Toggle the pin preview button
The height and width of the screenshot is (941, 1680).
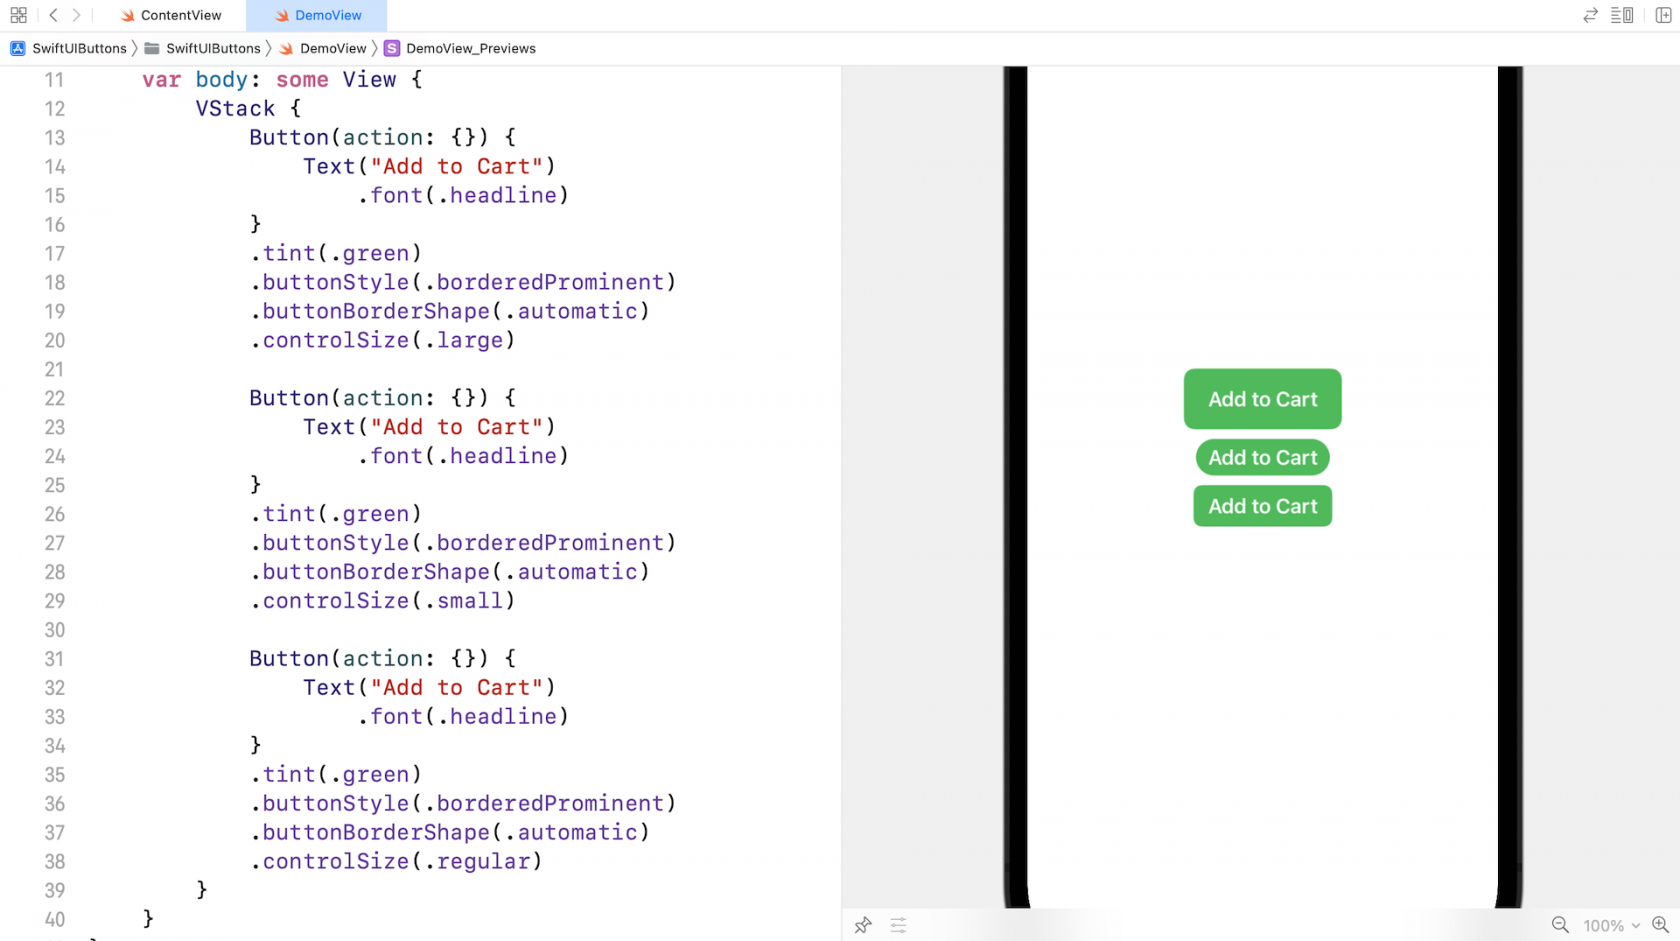tap(863, 925)
